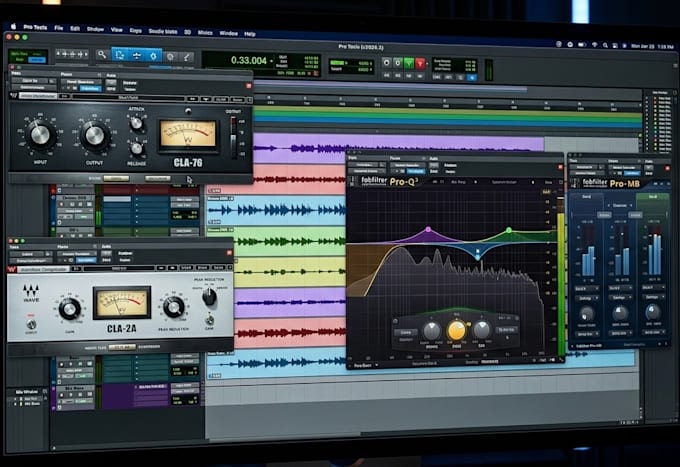
Task: Select the Zoomer magnifier tool
Action: pos(101,55)
